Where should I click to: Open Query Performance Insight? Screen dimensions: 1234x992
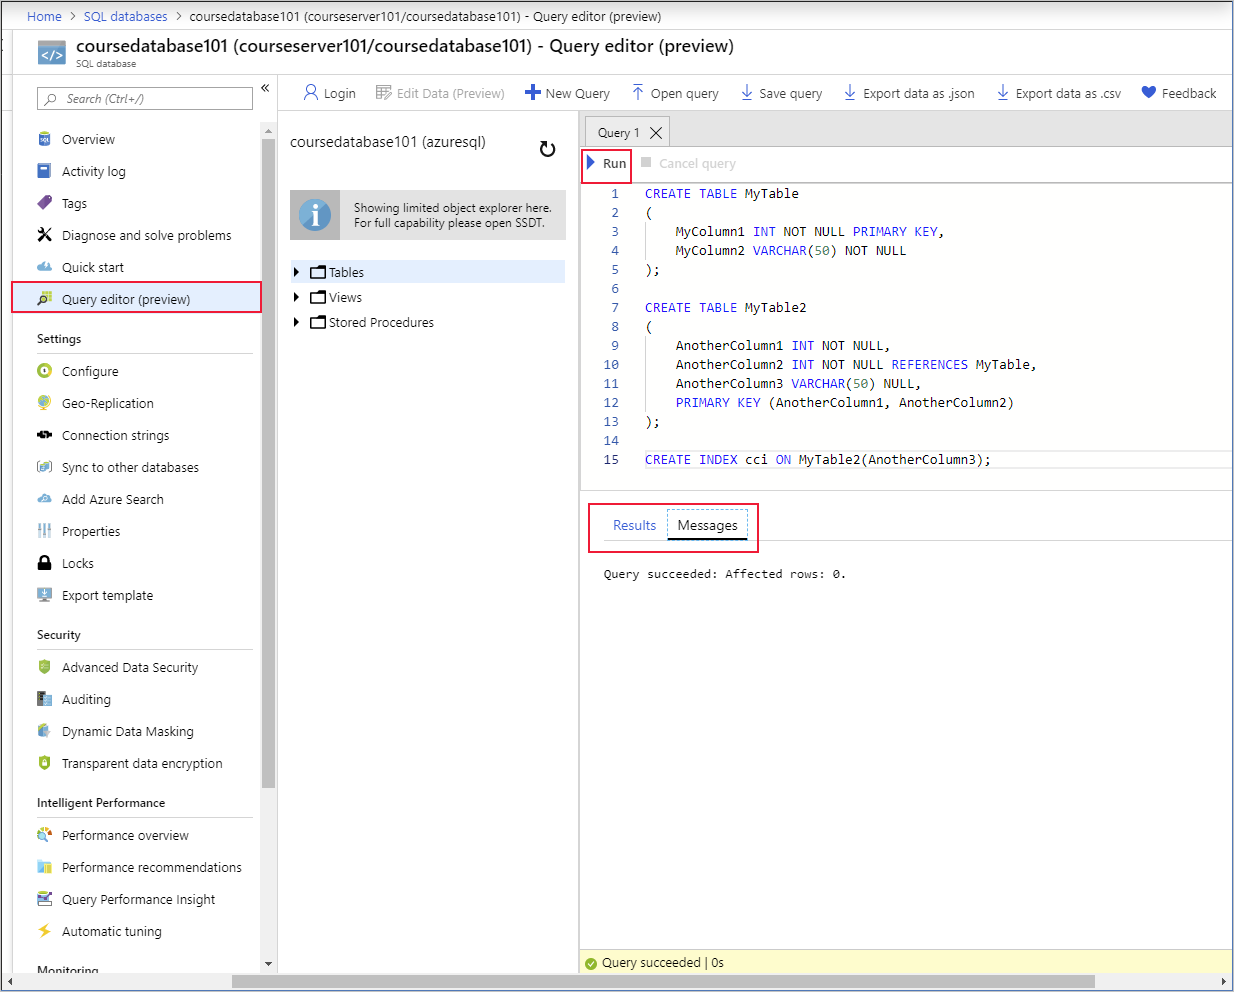pyautogui.click(x=139, y=899)
